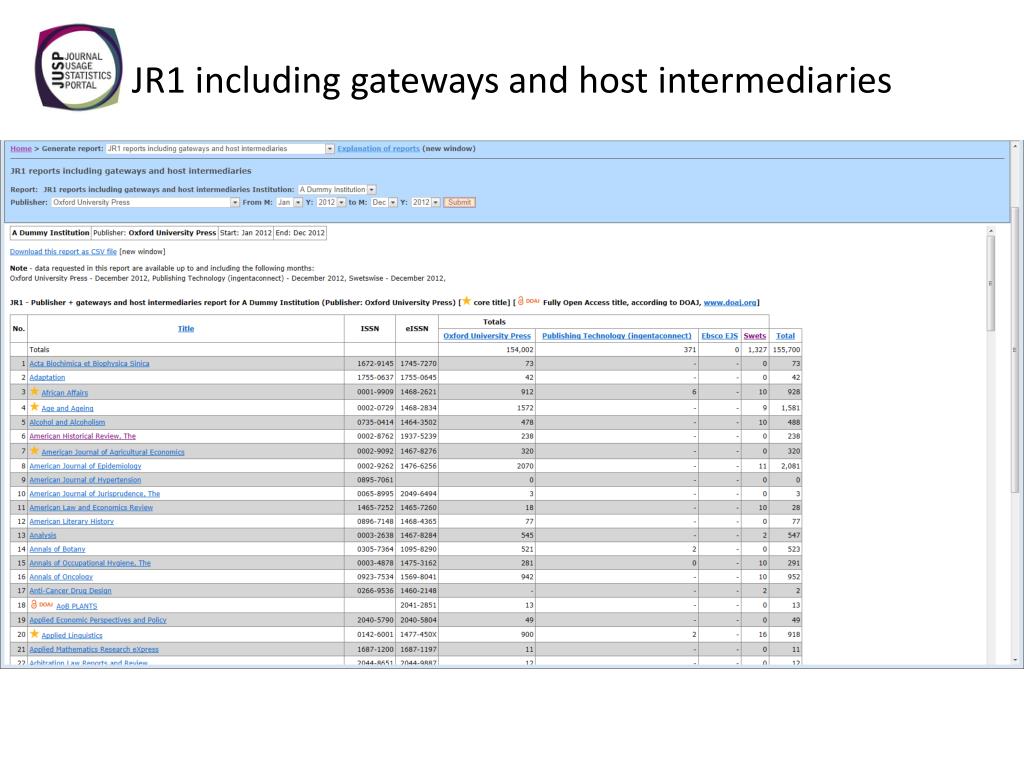Click the outer scrollbar down arrow
The width and height of the screenshot is (1024, 768).
click(x=1015, y=661)
